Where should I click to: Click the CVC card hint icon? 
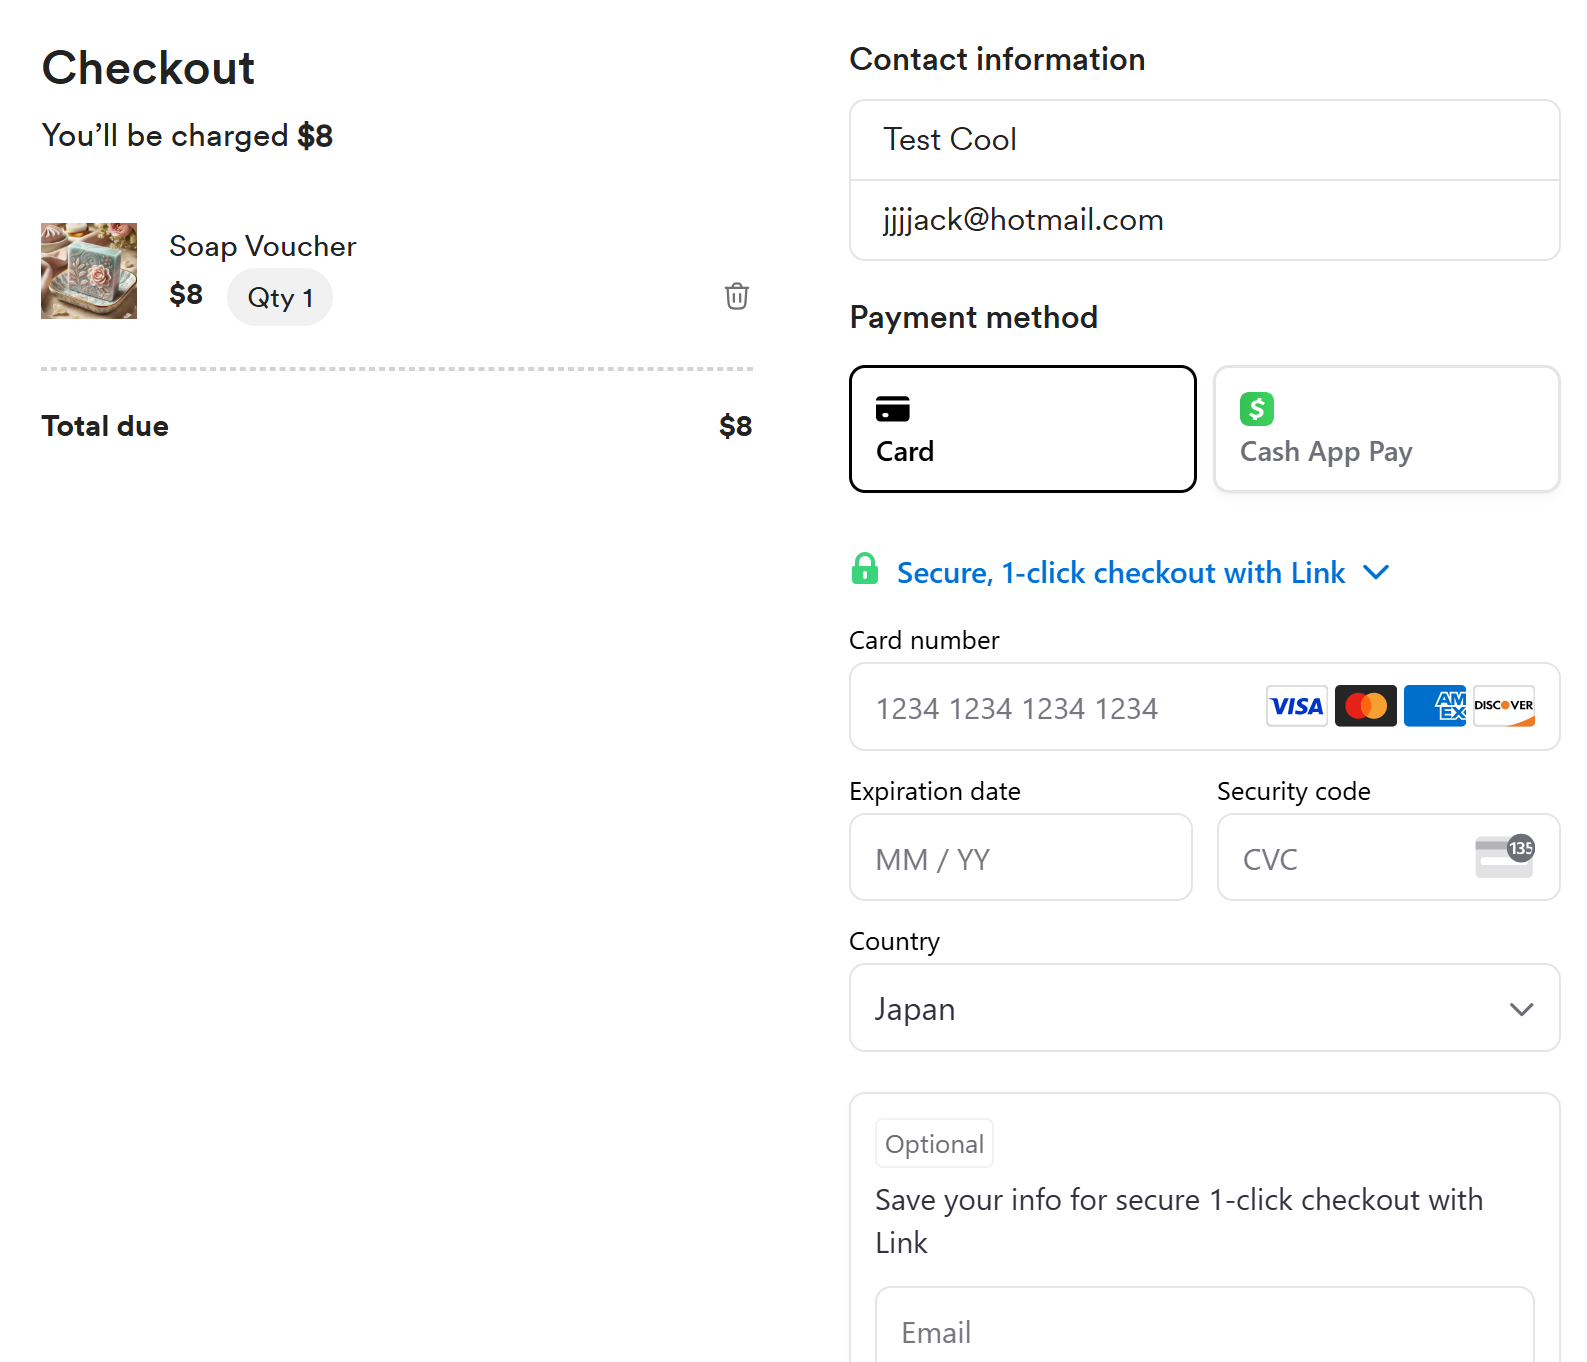click(1504, 857)
